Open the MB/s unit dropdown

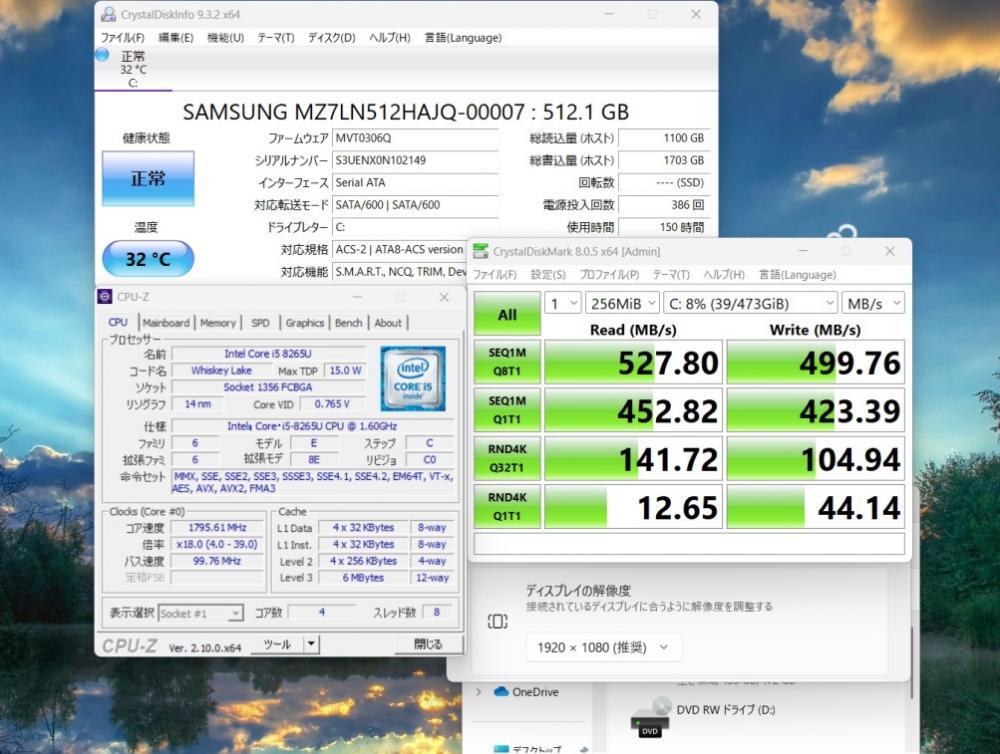point(873,304)
